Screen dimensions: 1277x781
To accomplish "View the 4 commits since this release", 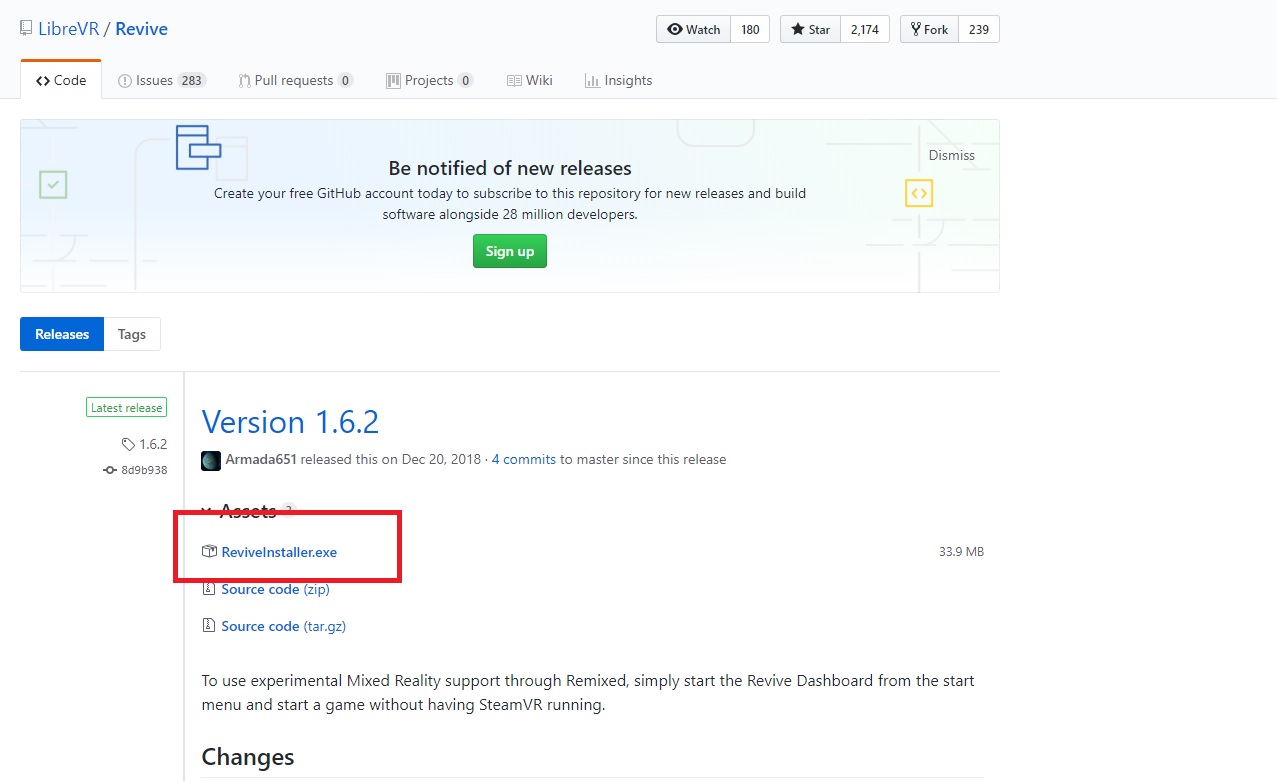I will tap(523, 460).
